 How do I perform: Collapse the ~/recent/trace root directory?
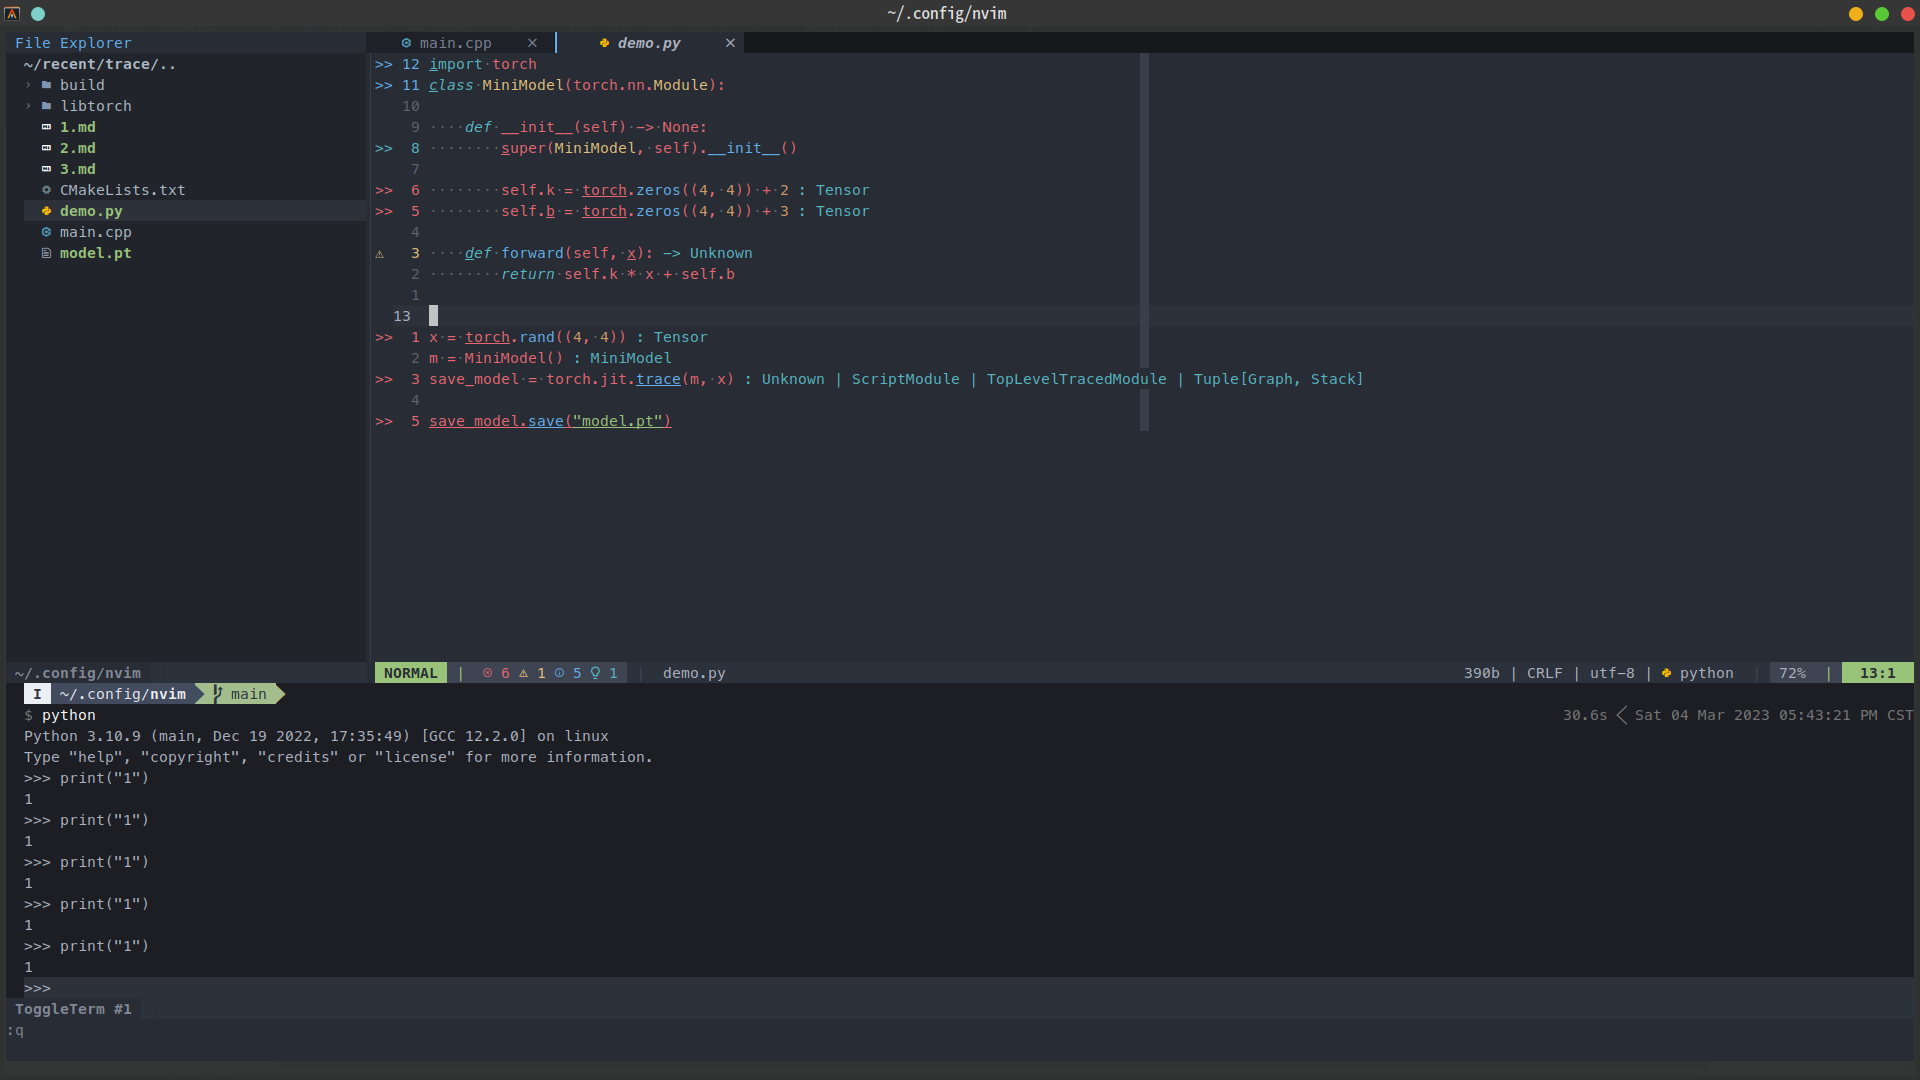99,64
